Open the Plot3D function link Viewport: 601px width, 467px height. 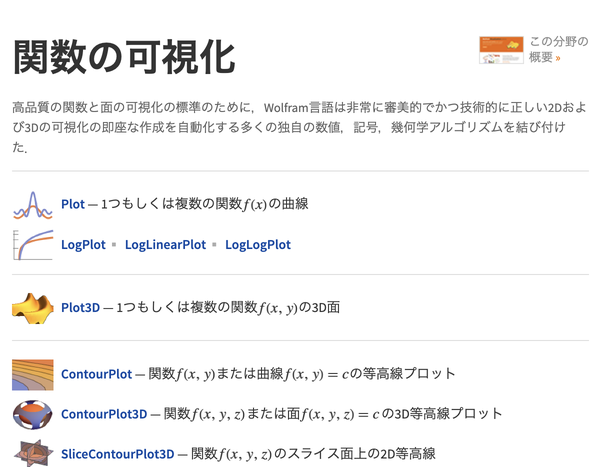point(81,307)
